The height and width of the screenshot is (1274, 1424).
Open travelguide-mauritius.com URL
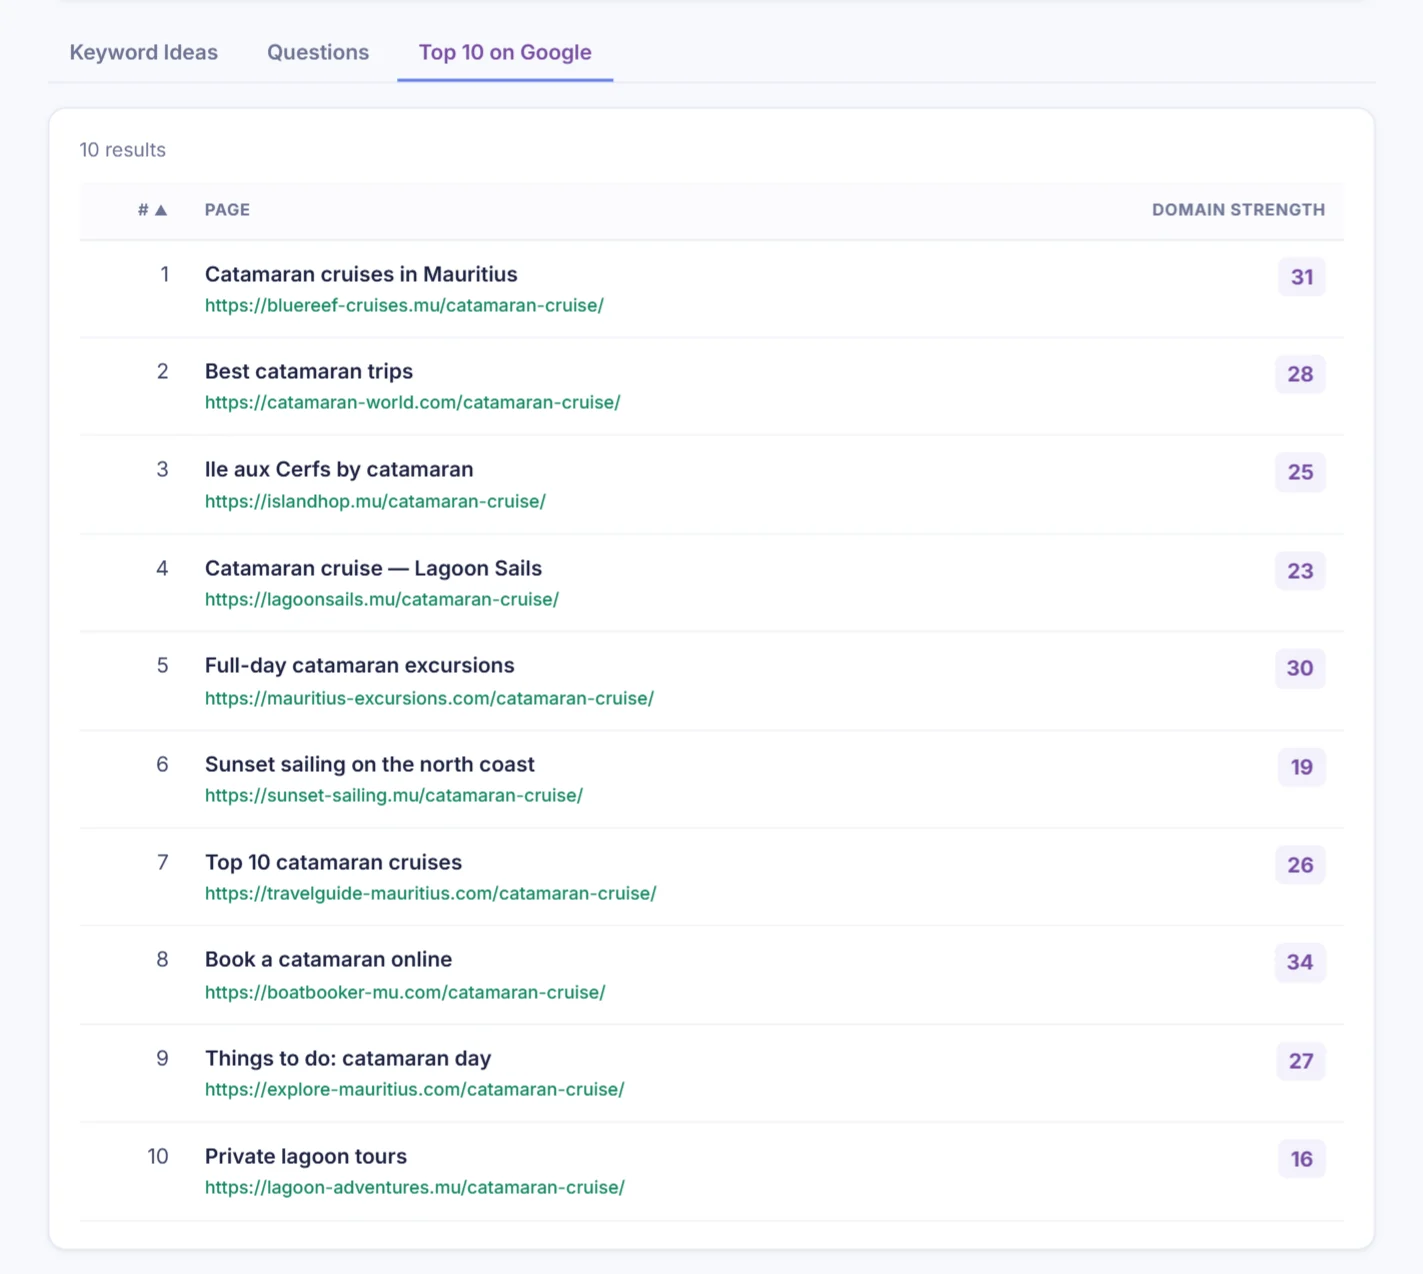(x=430, y=893)
